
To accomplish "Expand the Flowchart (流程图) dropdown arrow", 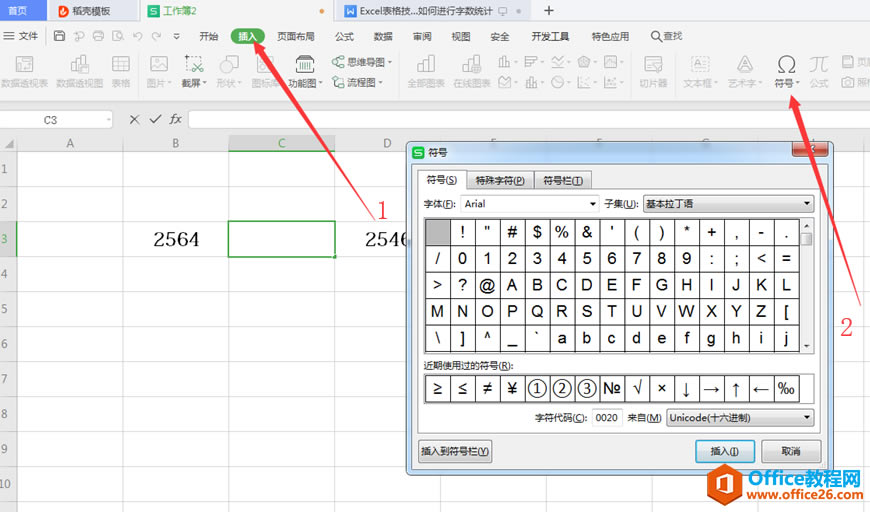I will point(381,83).
